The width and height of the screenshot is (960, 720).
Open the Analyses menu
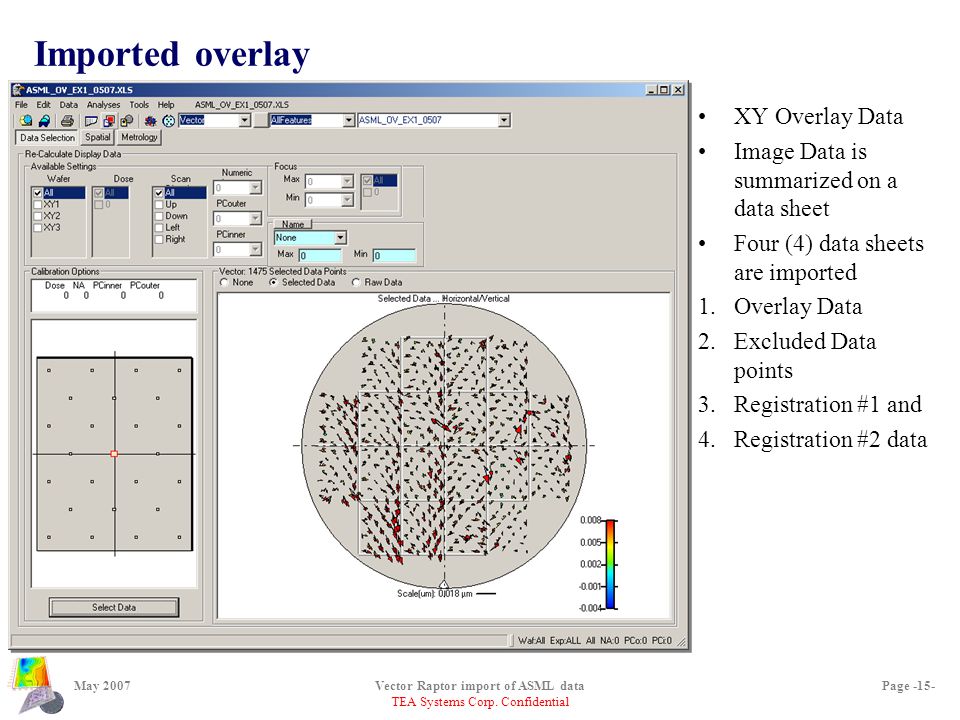point(103,105)
